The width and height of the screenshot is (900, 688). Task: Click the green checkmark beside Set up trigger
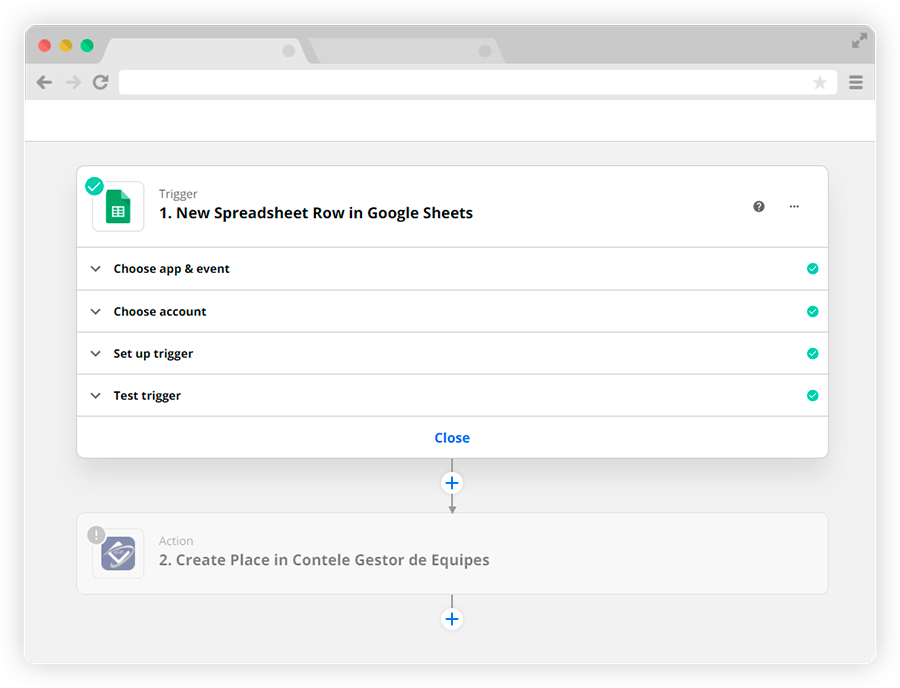click(x=812, y=353)
